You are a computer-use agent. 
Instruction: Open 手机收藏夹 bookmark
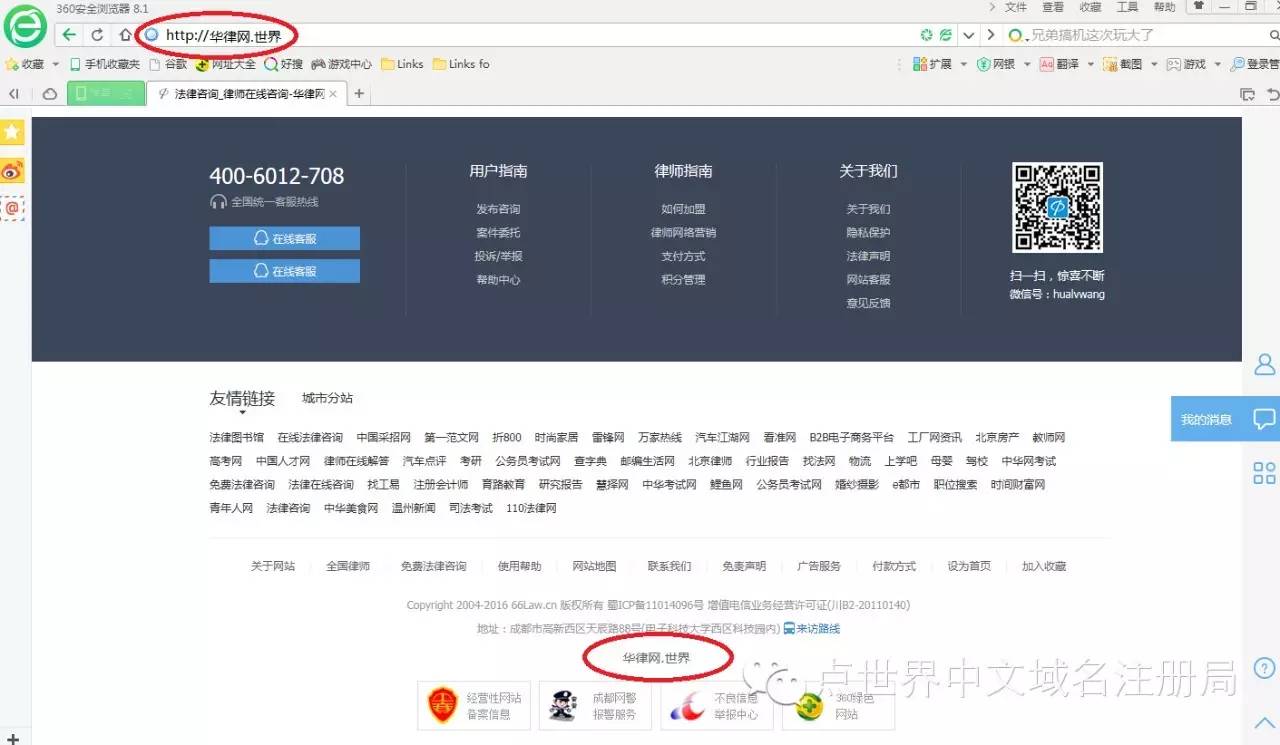coord(105,64)
